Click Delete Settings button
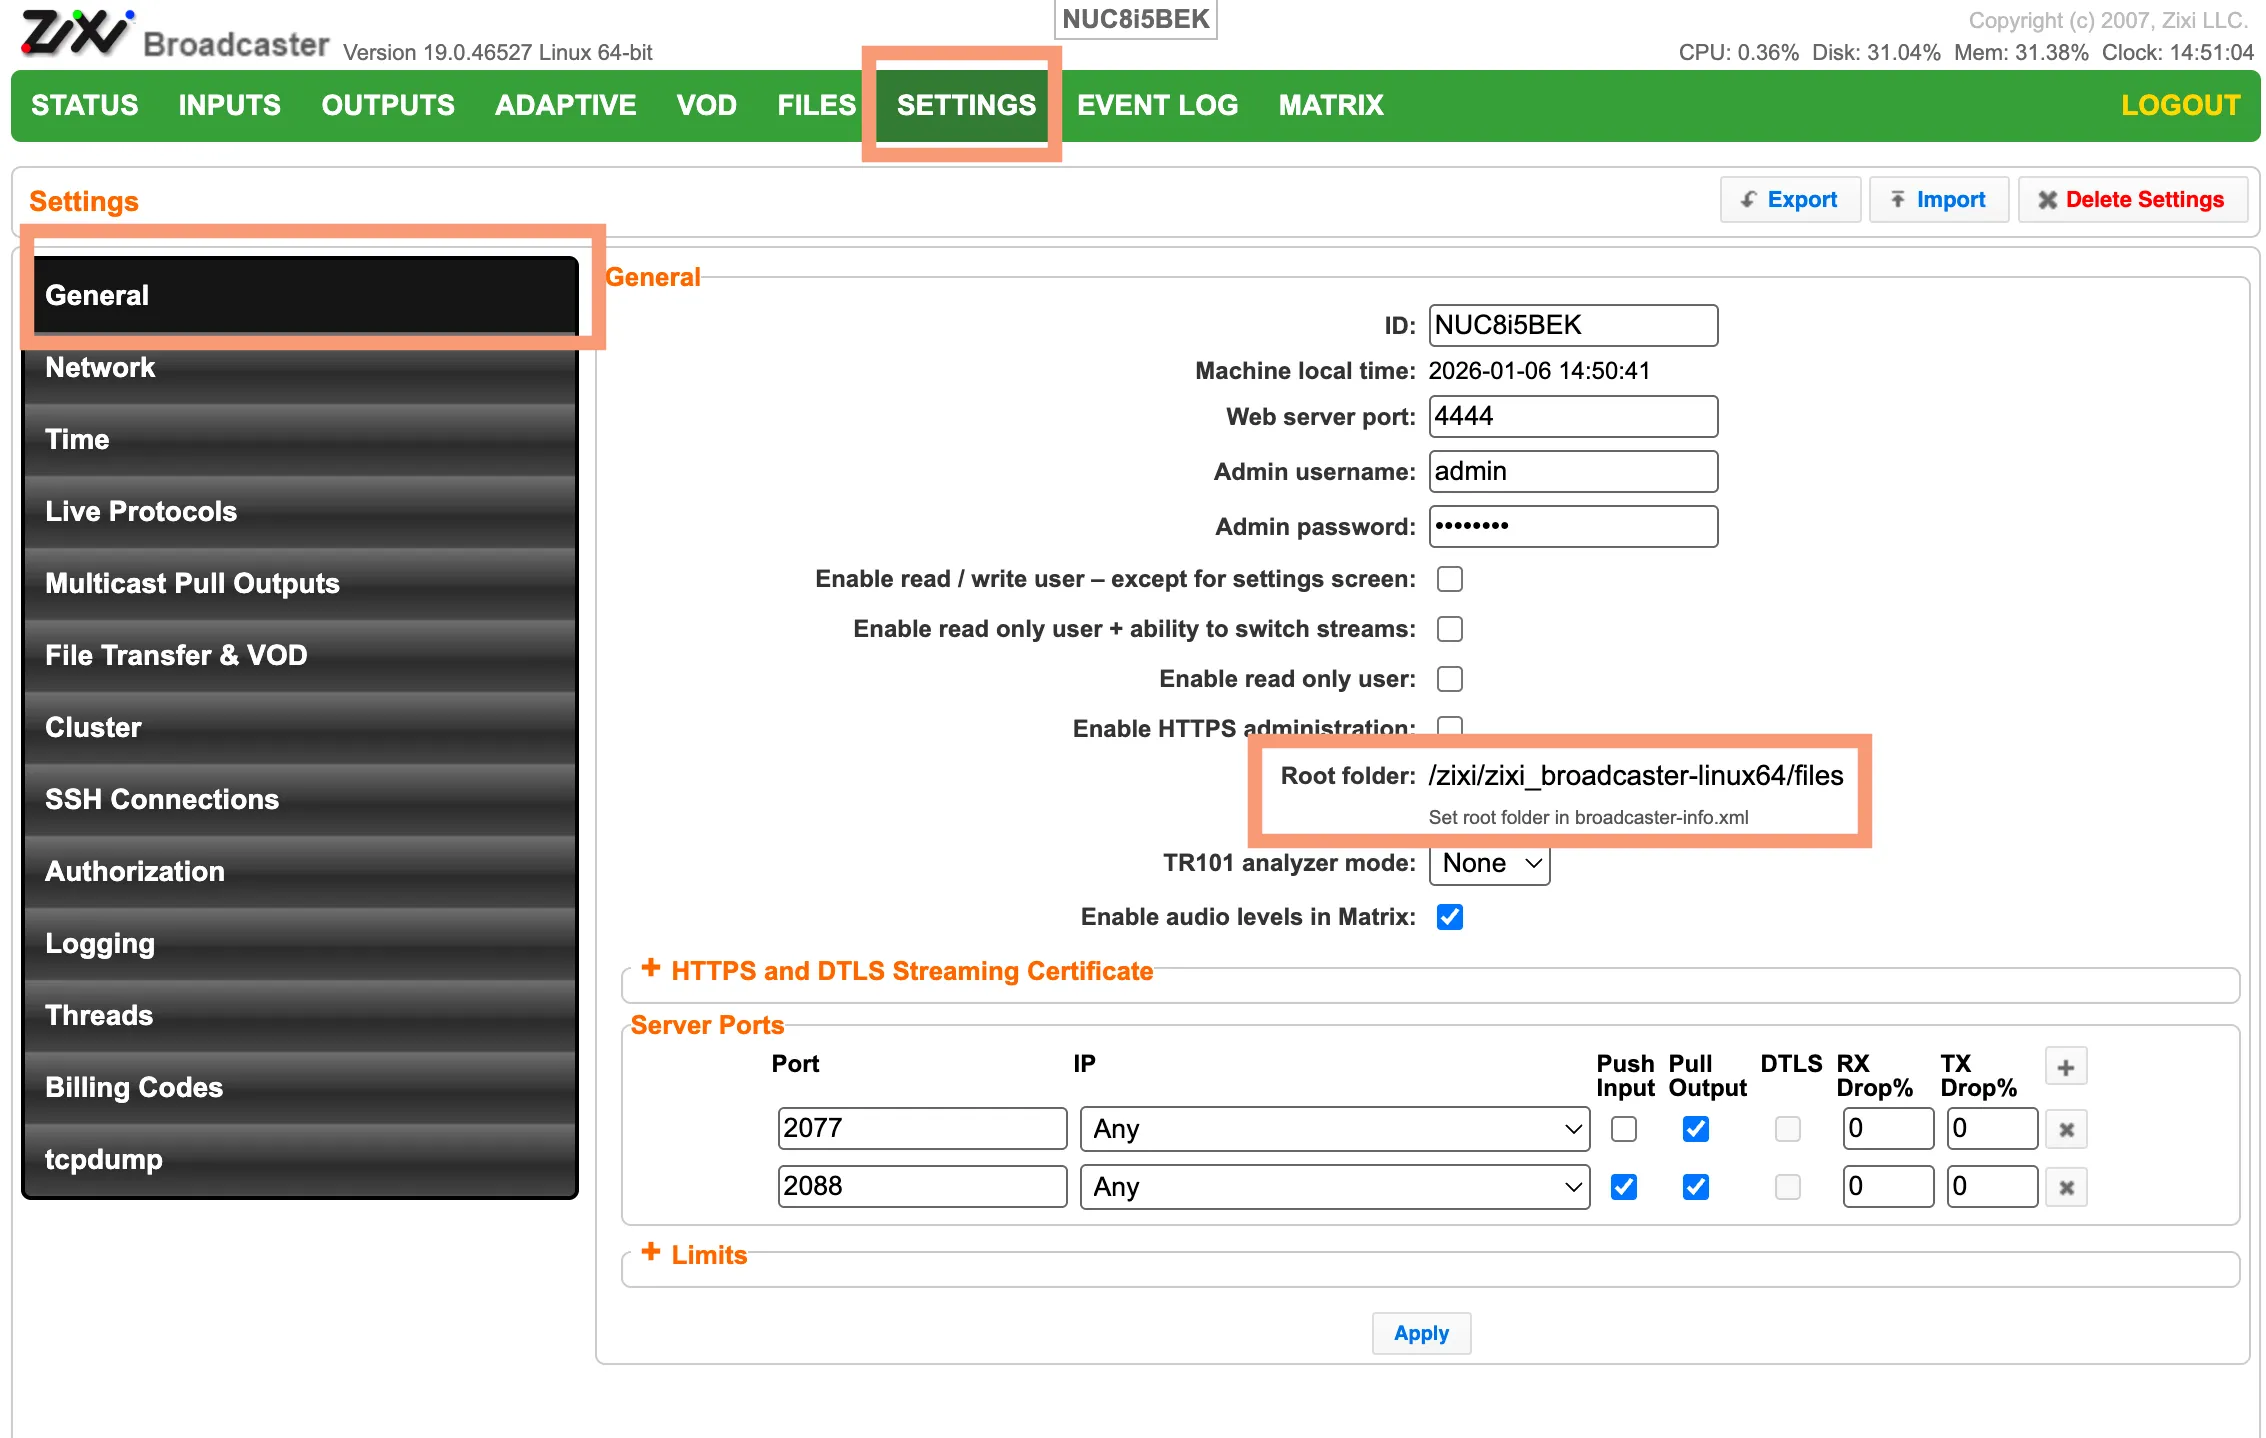 [2133, 200]
